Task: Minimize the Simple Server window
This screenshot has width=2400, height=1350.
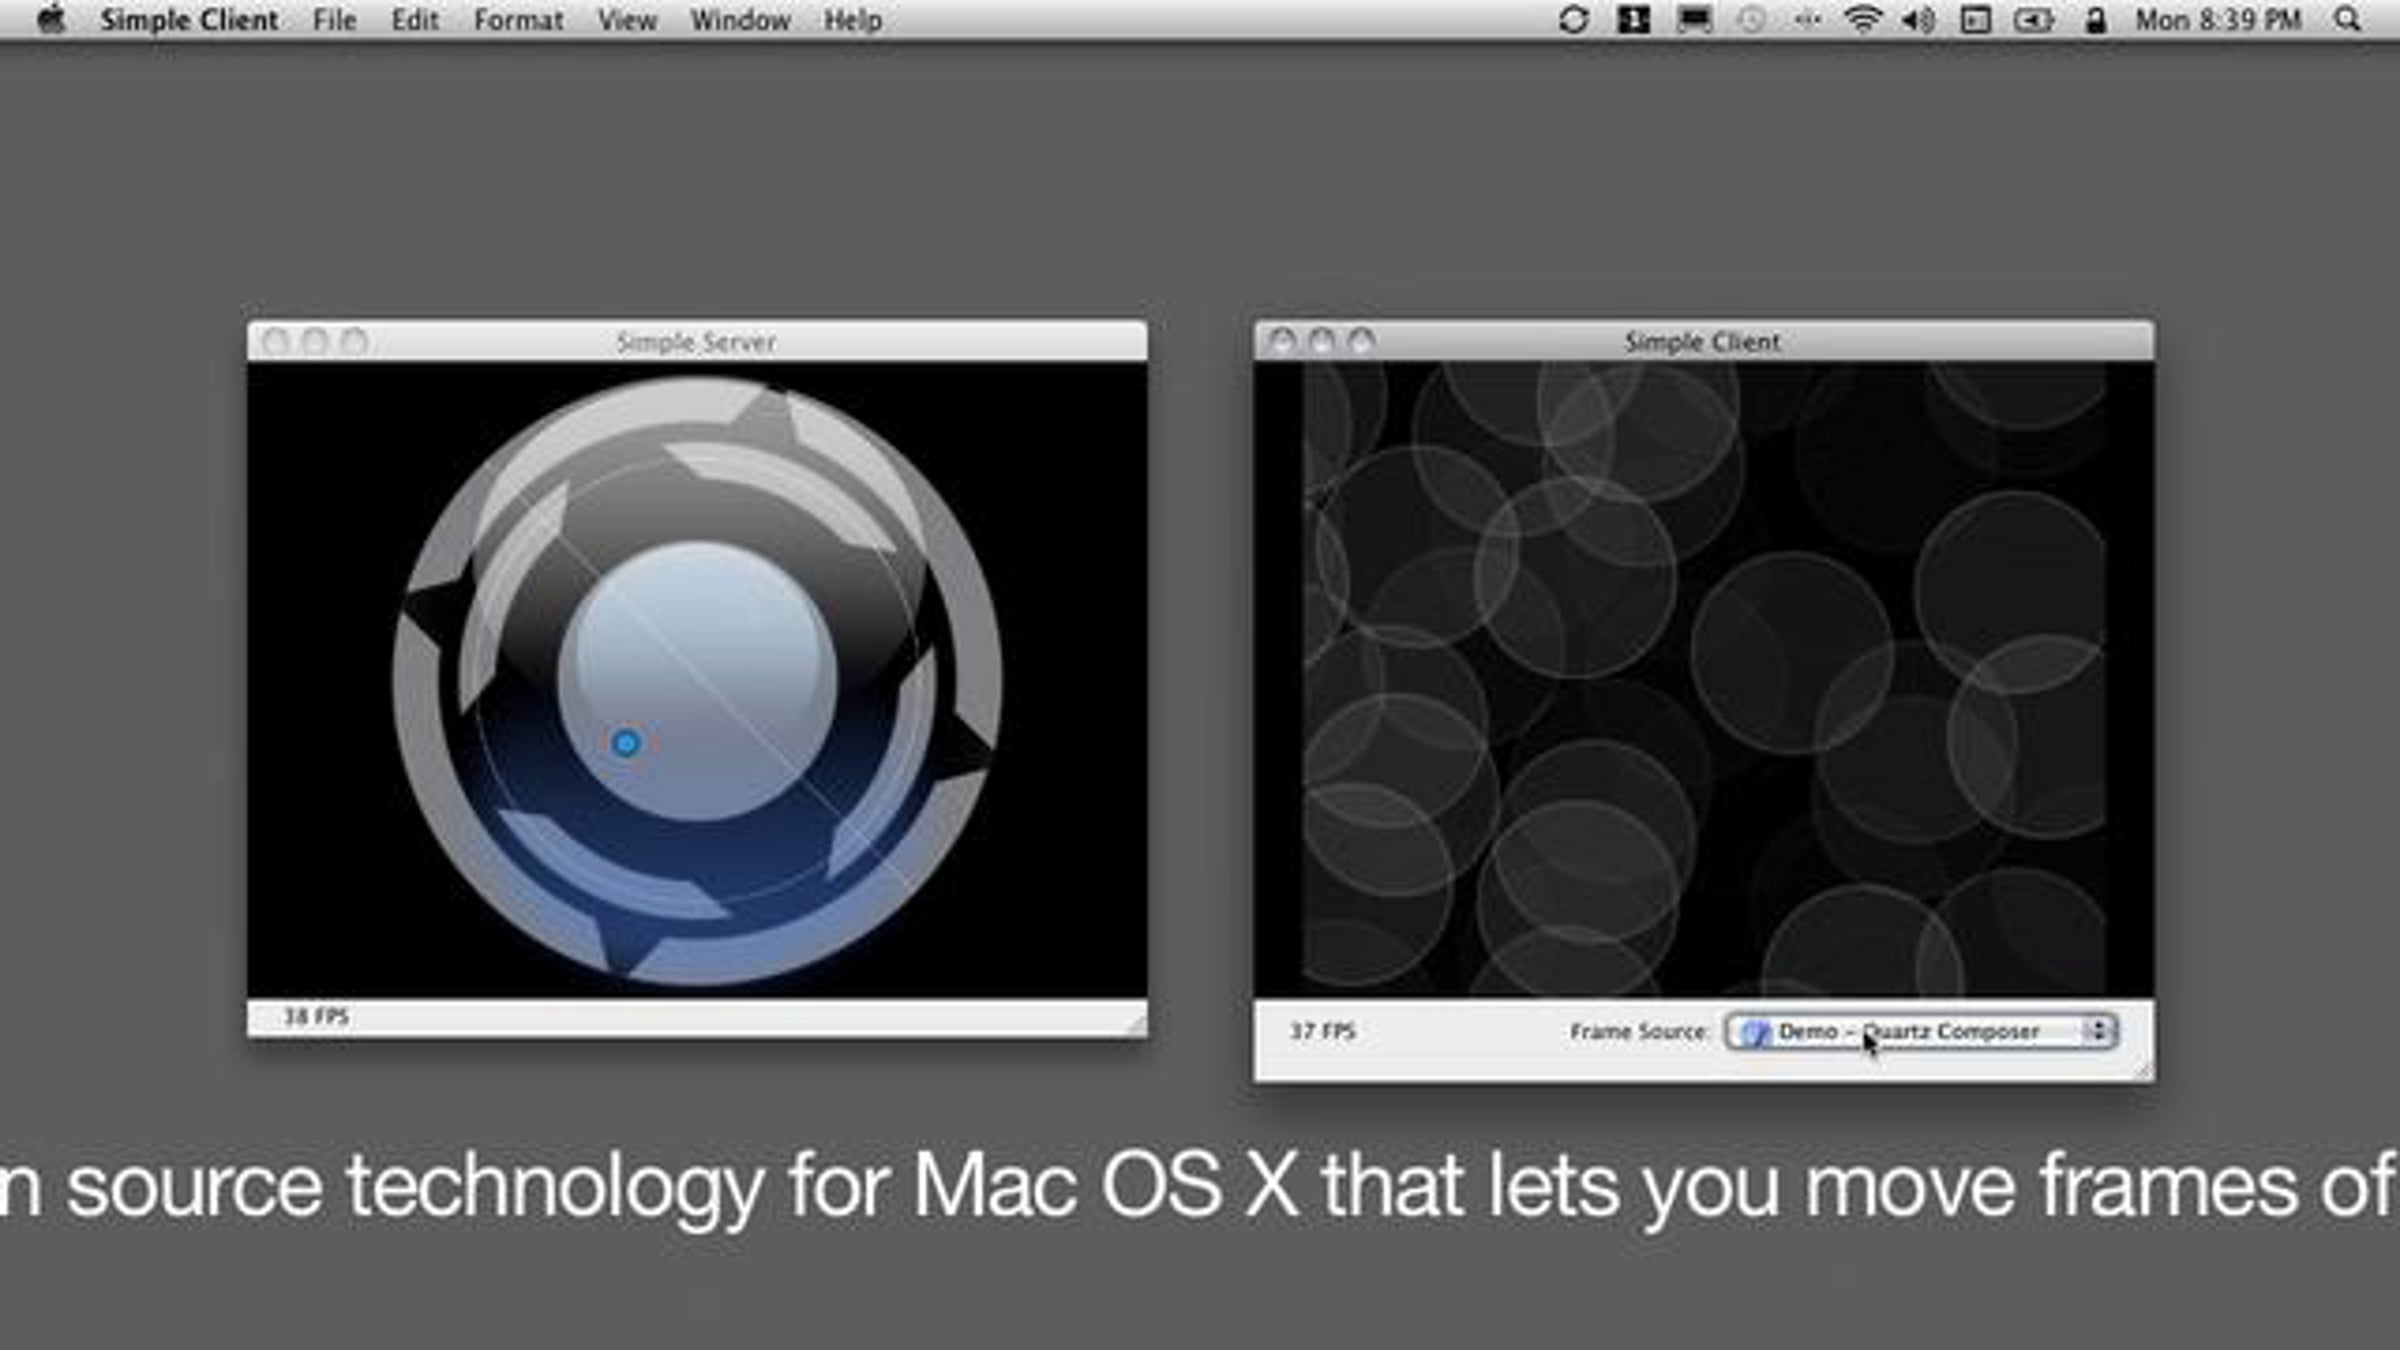Action: pos(314,342)
